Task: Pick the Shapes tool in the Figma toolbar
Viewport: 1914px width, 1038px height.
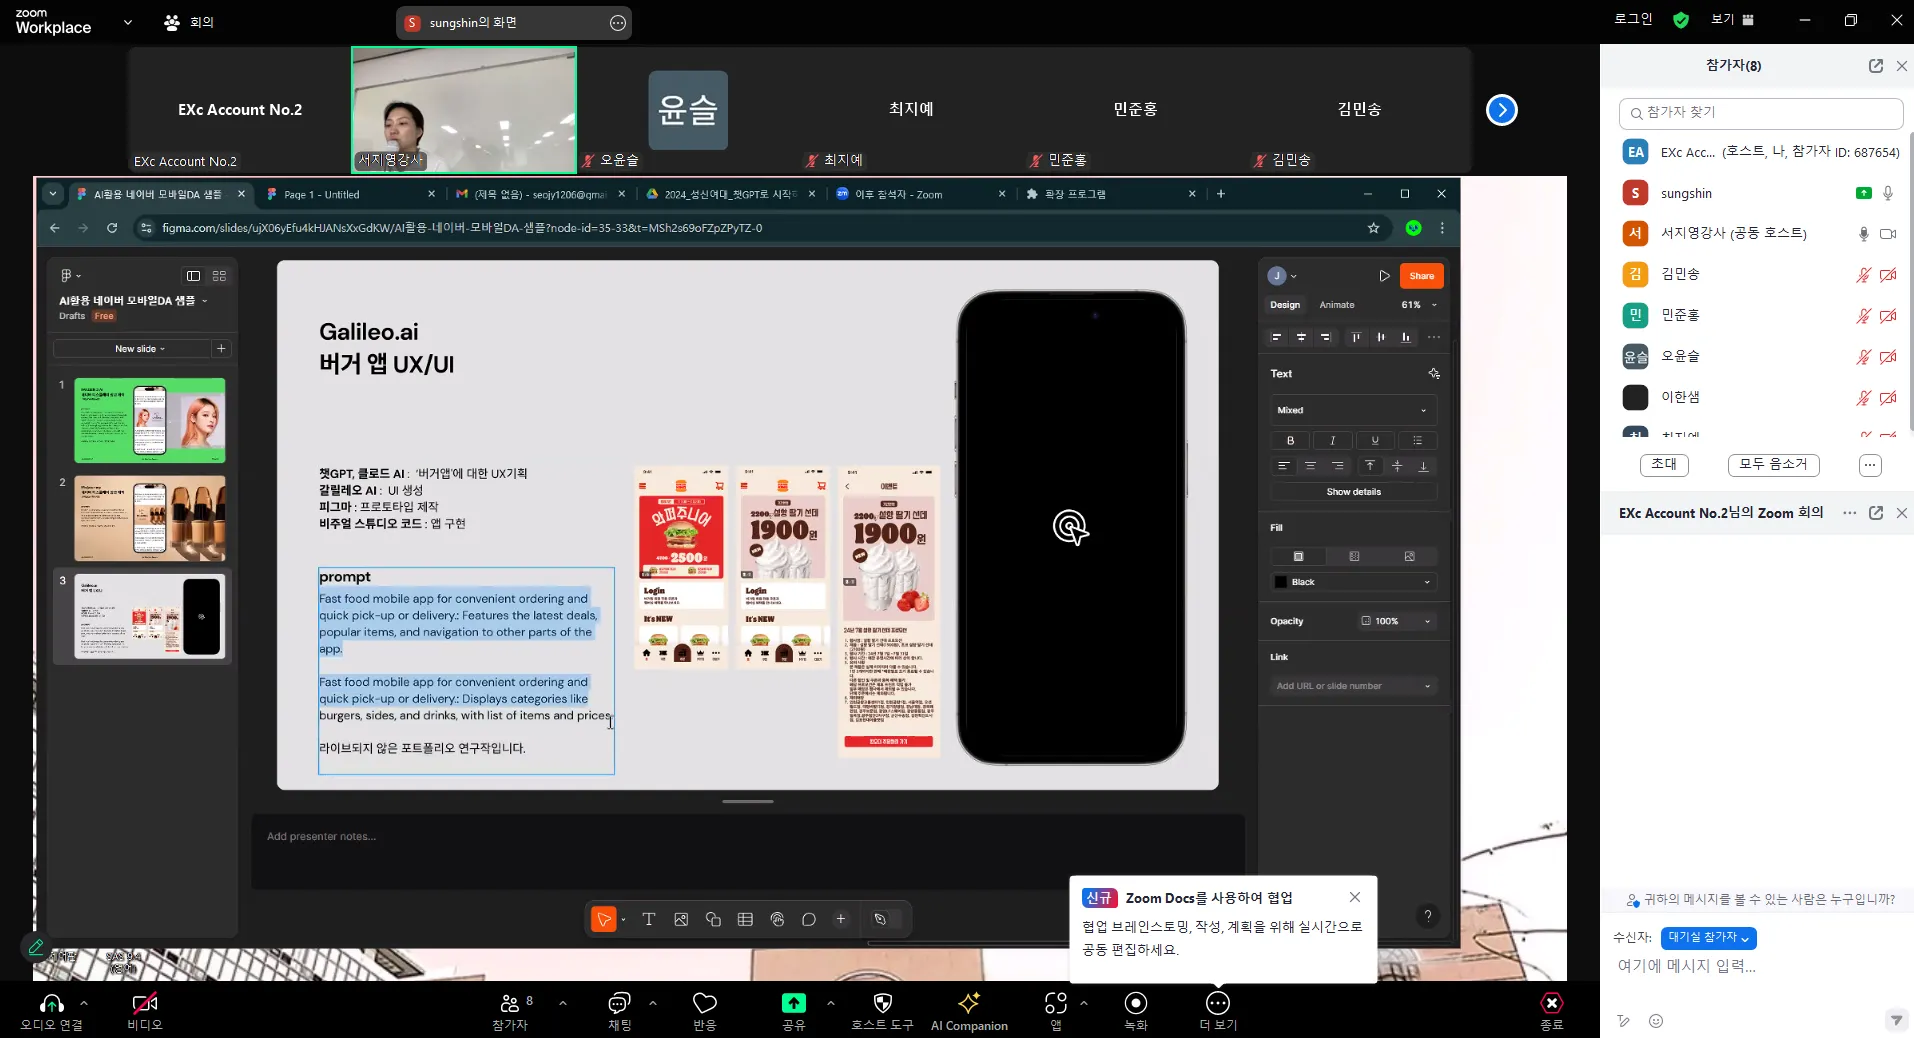Action: click(x=713, y=919)
